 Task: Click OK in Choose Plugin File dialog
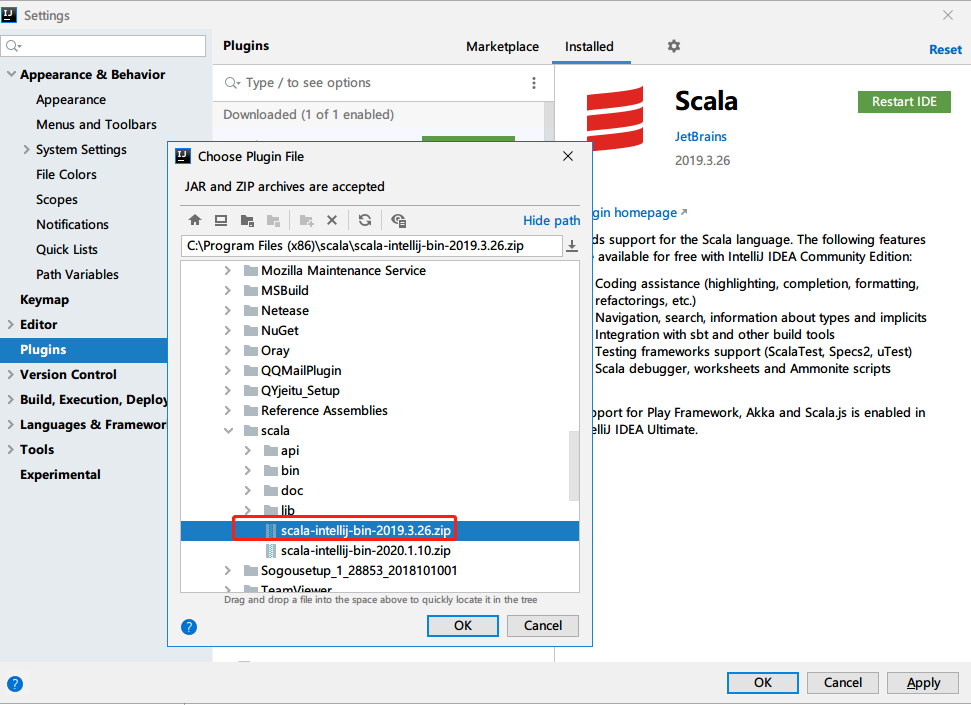[x=463, y=626]
